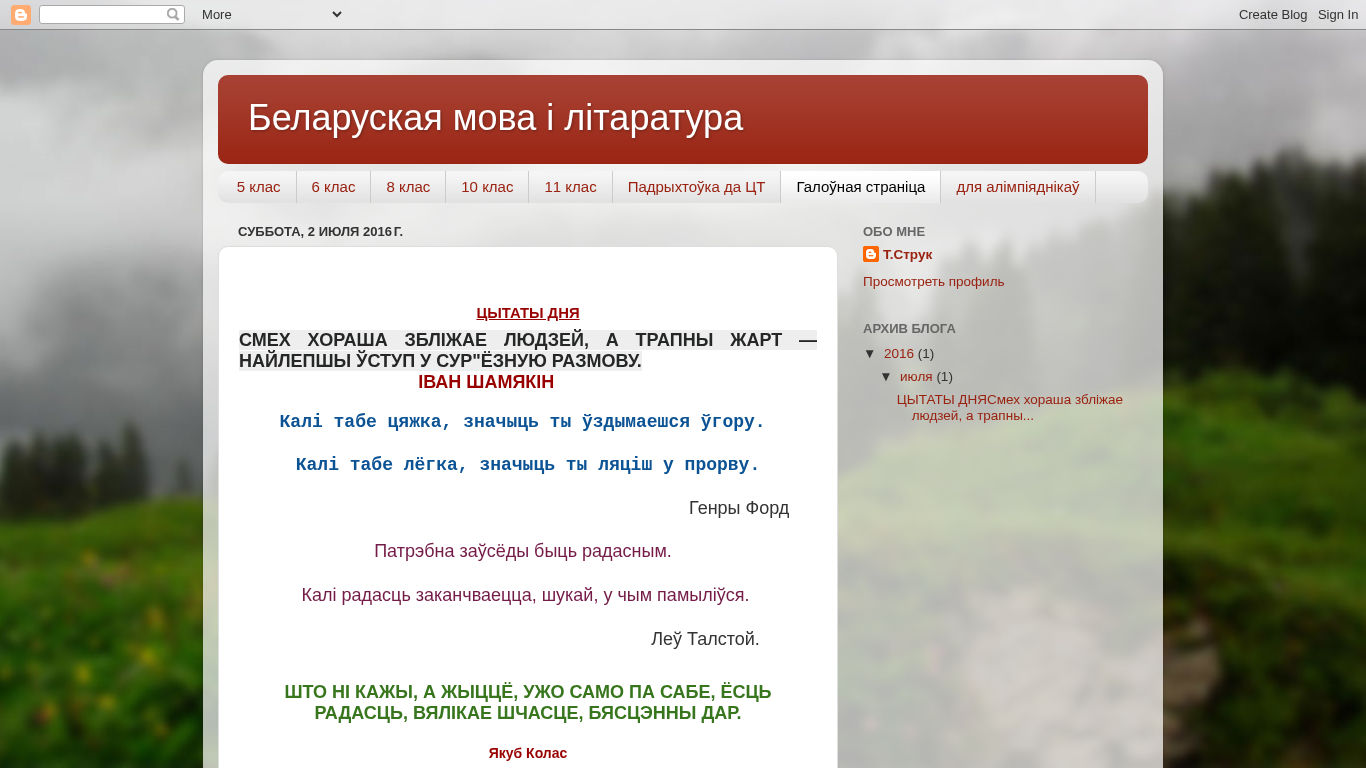Go to the 10 клас tab

click(487, 187)
